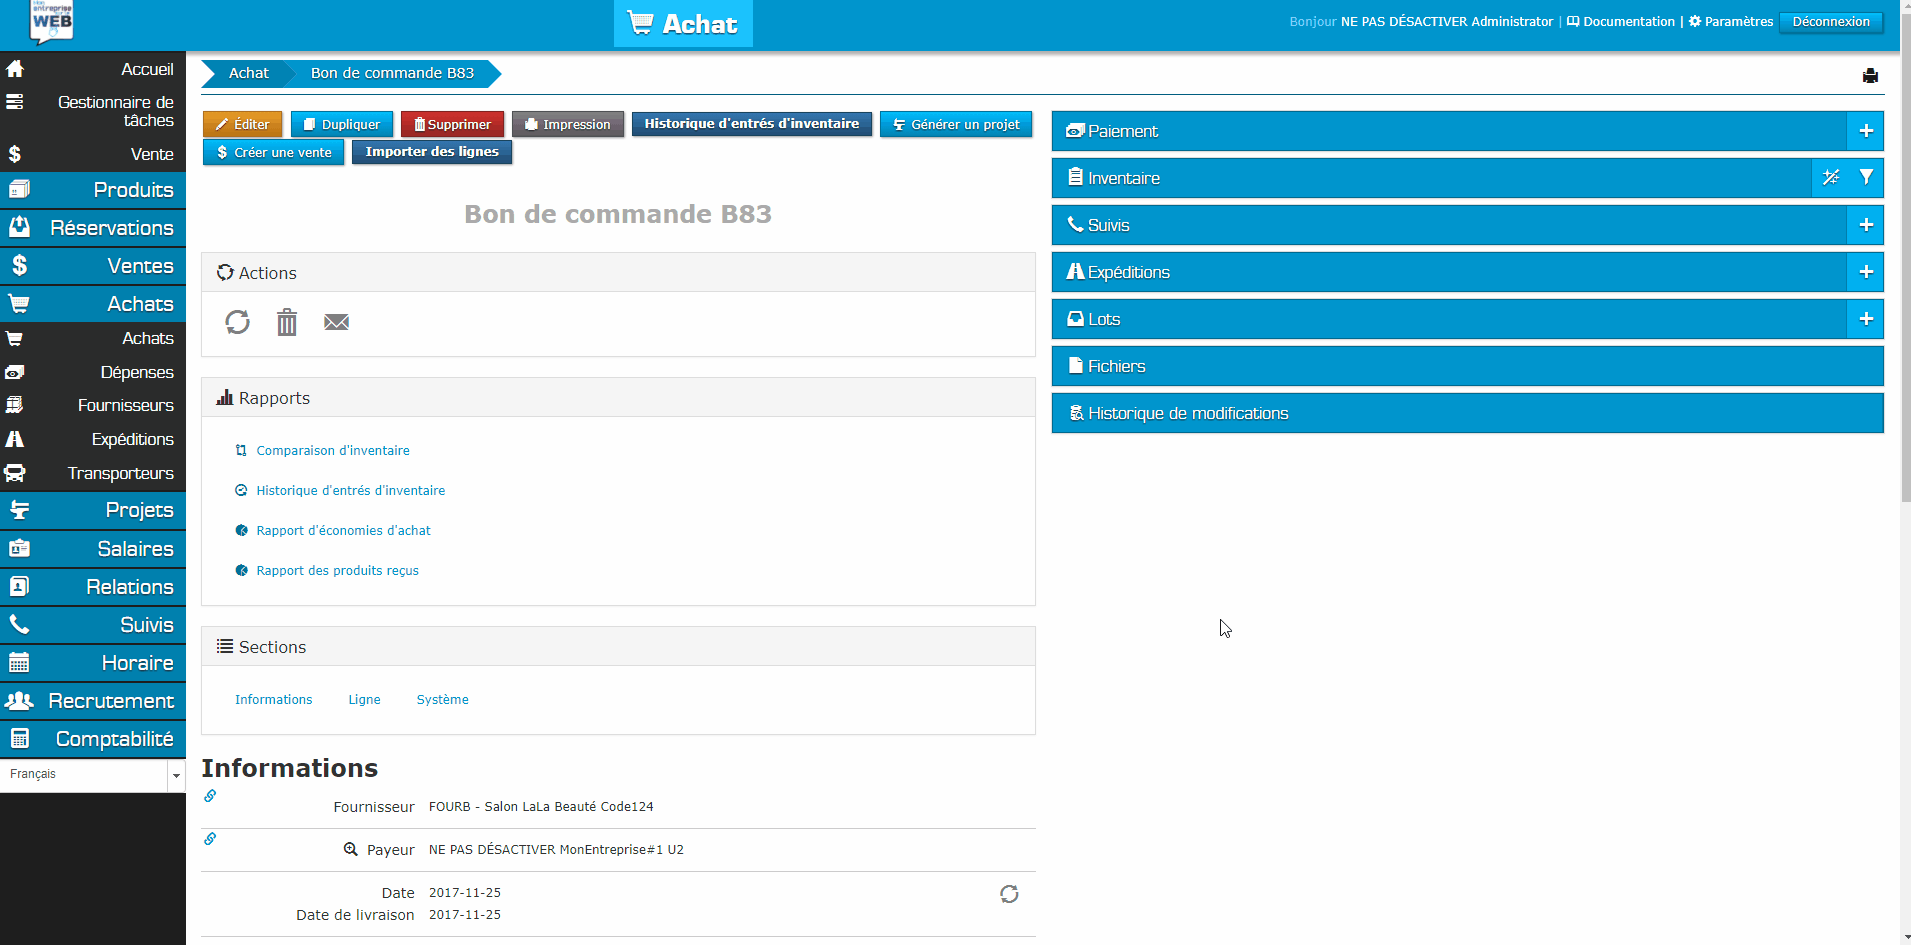
Task: Expand the Fichiers panel
Action: coord(1467,366)
